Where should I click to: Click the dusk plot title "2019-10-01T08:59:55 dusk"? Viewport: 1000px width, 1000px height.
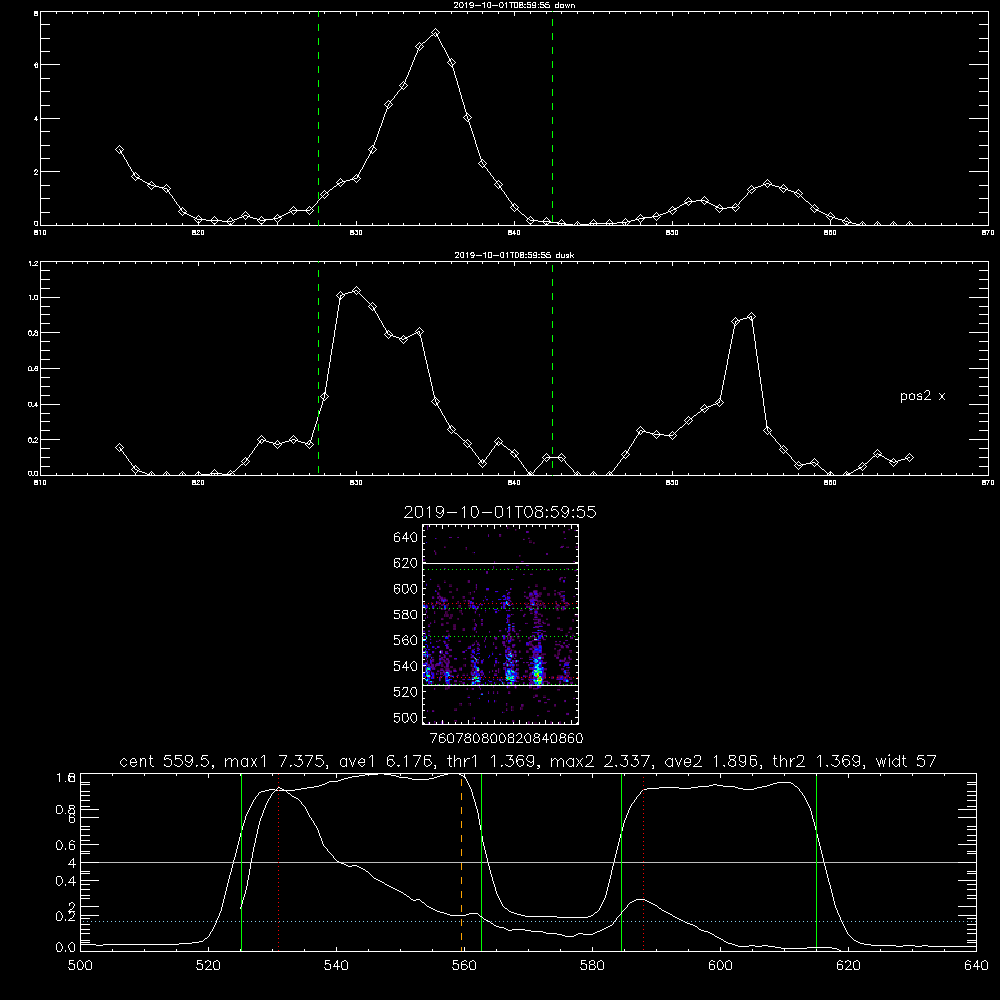pos(514,255)
